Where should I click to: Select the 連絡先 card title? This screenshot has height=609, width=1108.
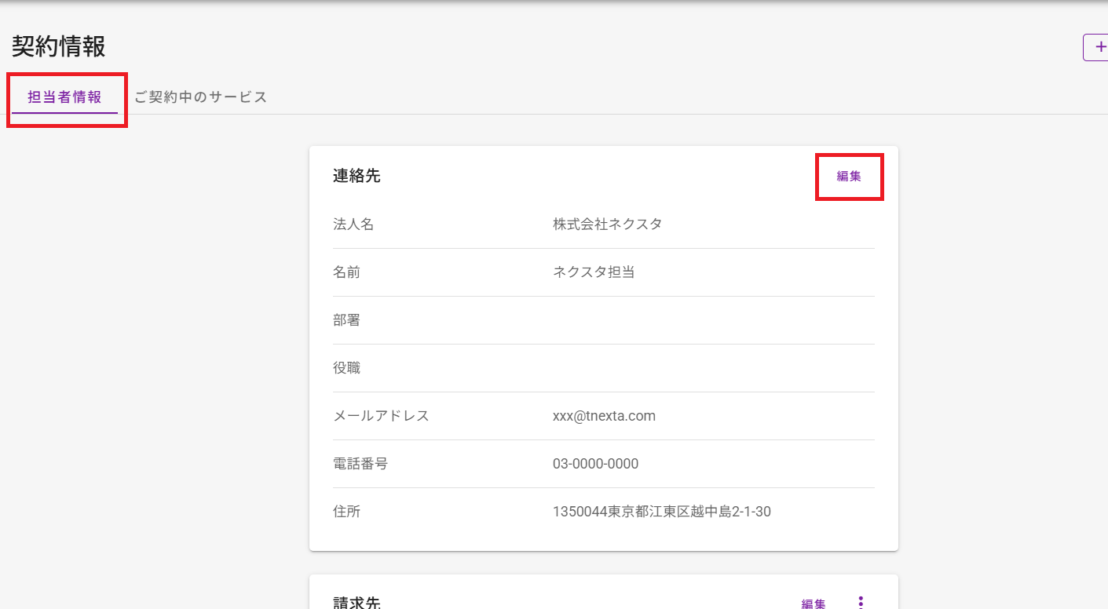(x=357, y=176)
